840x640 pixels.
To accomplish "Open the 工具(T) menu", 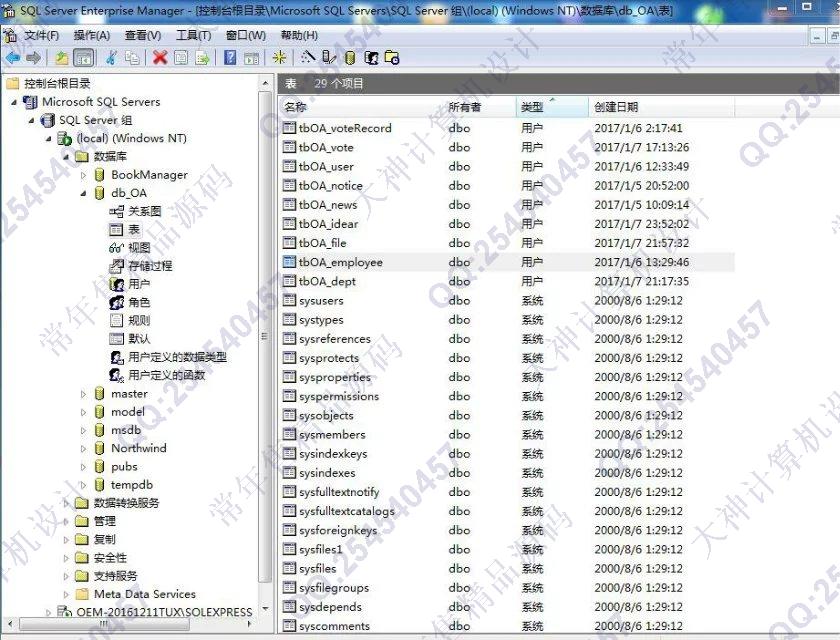I will click(x=193, y=35).
